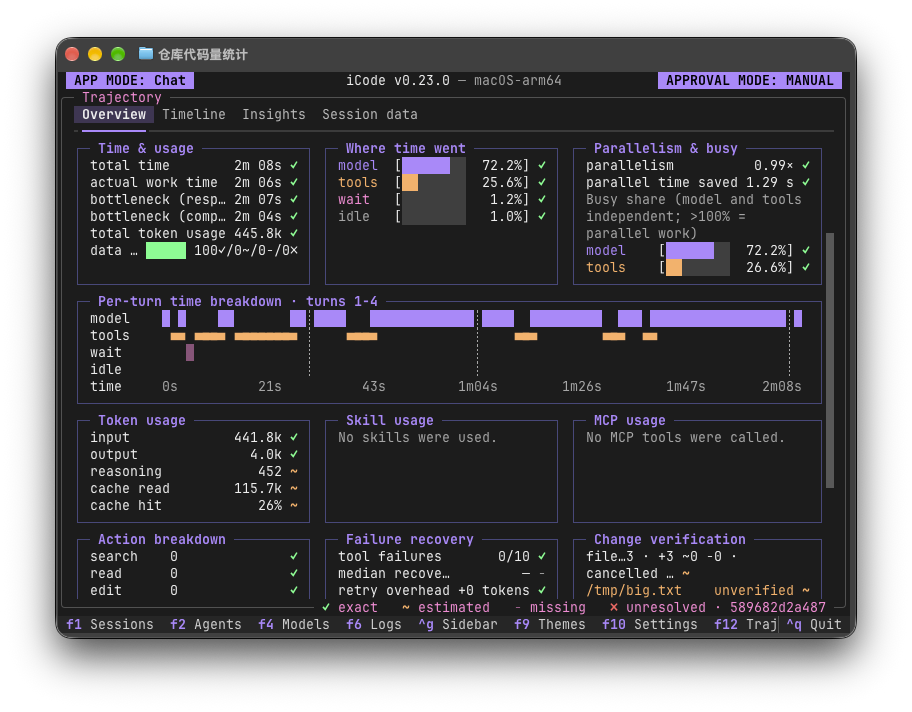Click the vertical scrollbar on the right
The height and width of the screenshot is (712, 912).
tap(830, 360)
